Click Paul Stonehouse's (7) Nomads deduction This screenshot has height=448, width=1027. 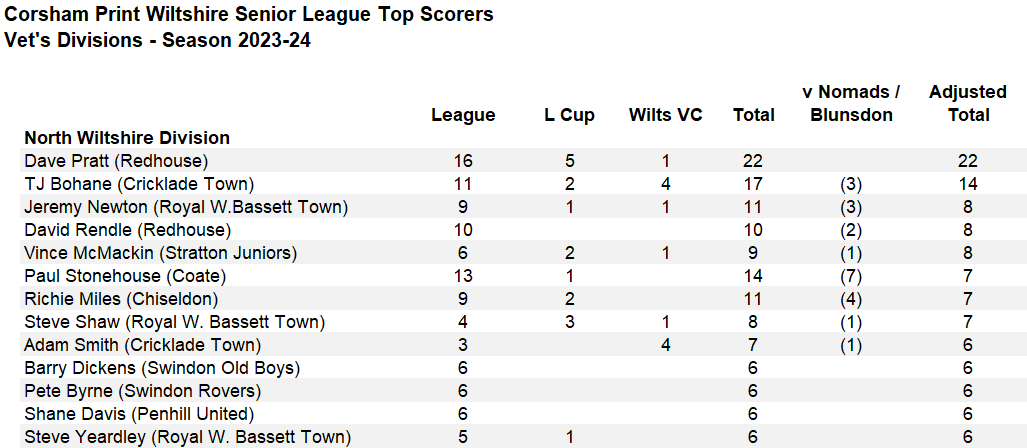click(851, 276)
